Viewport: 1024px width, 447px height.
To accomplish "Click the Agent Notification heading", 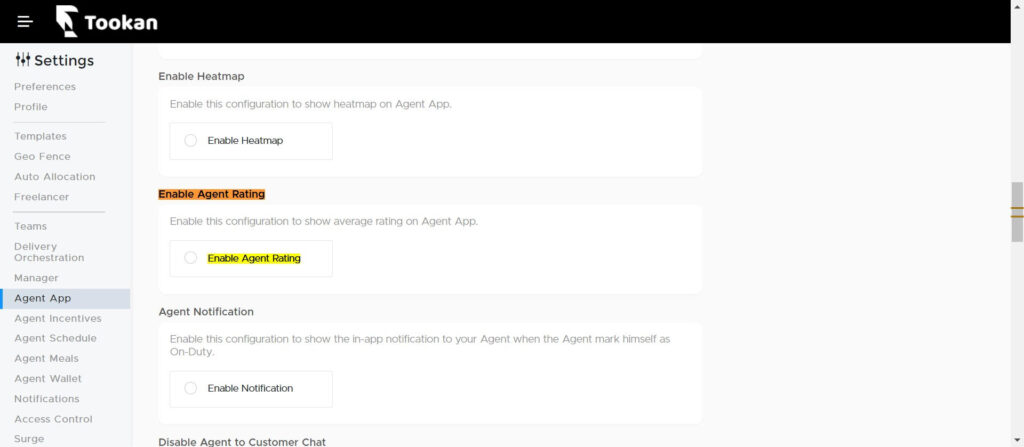I will (x=206, y=312).
